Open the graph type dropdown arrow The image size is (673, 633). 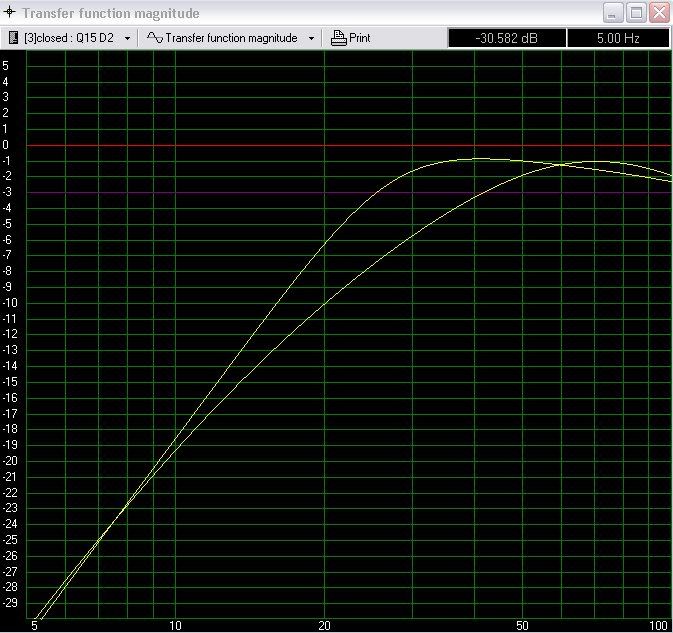[312, 39]
